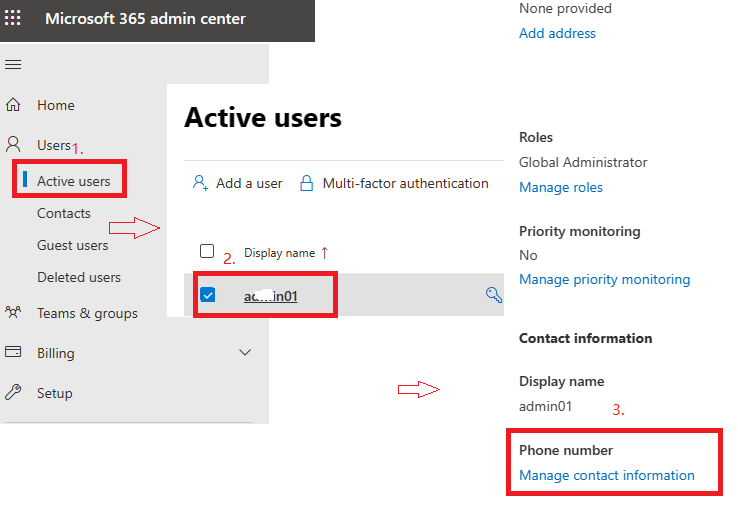Open Teams & groups section
The image size is (738, 505).
coord(87,313)
